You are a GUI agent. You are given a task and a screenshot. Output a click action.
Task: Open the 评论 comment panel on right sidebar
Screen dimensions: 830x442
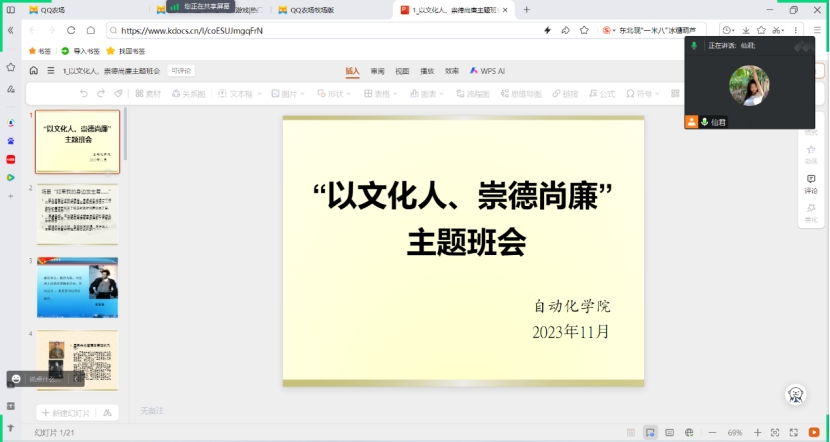(811, 183)
